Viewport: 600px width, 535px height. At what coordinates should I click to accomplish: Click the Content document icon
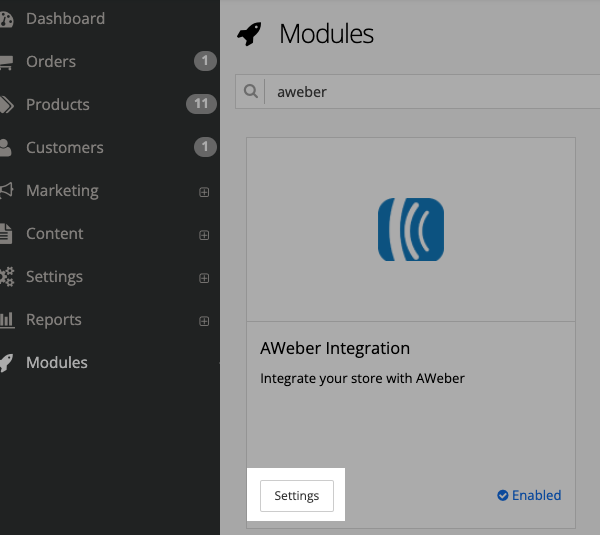7,234
